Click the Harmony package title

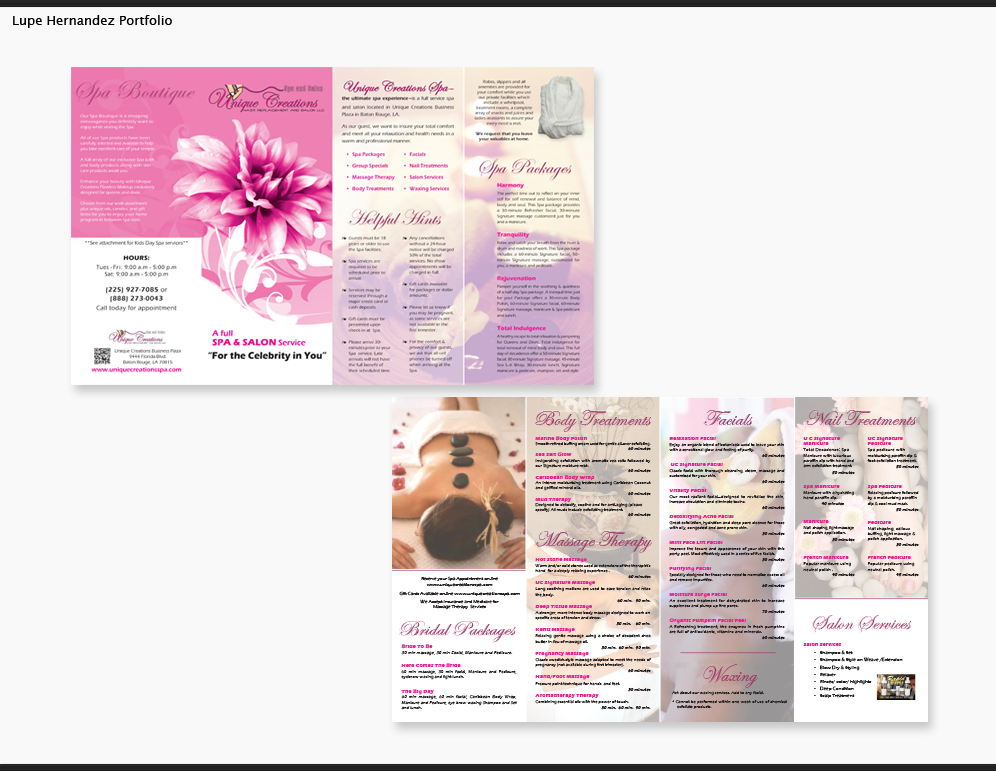(510, 185)
